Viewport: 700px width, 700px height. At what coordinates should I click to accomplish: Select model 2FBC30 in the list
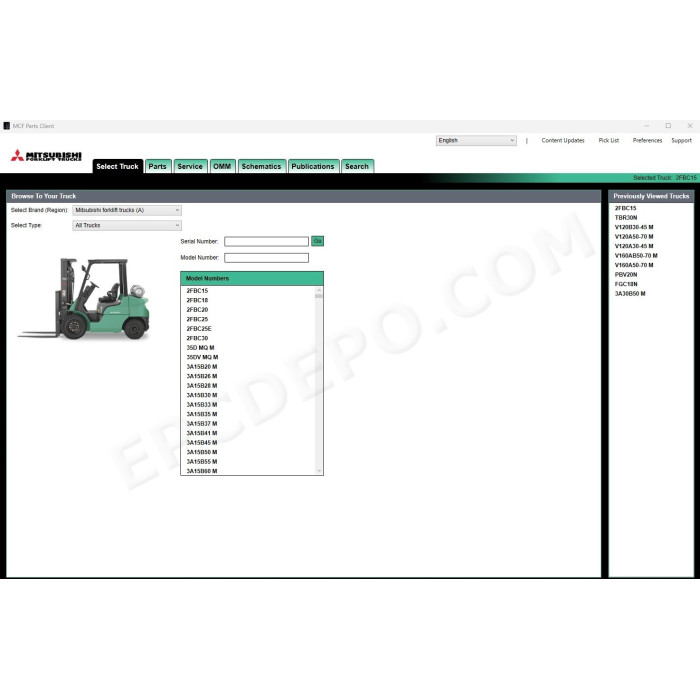pyautogui.click(x=197, y=338)
